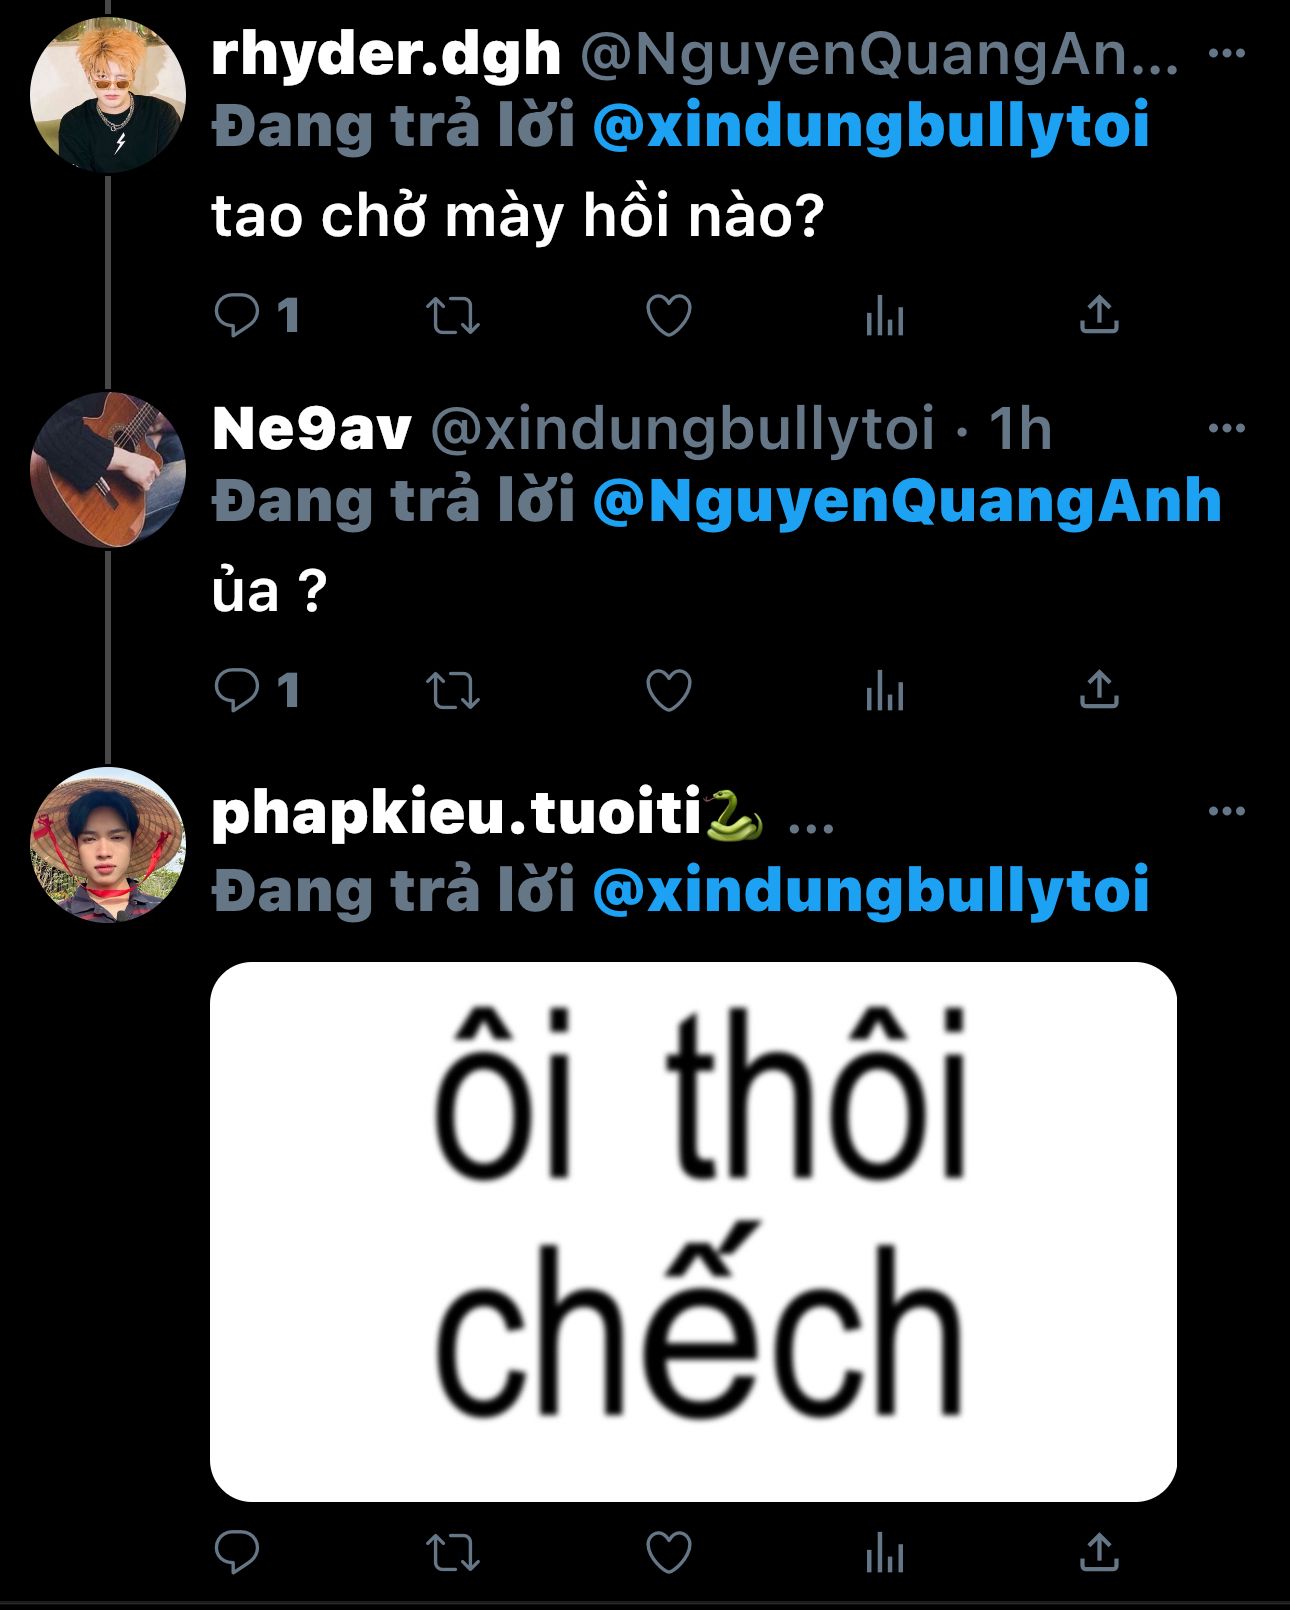Open rhyder.dgh's profile picture
This screenshot has height=1610, width=1290.
(108, 95)
